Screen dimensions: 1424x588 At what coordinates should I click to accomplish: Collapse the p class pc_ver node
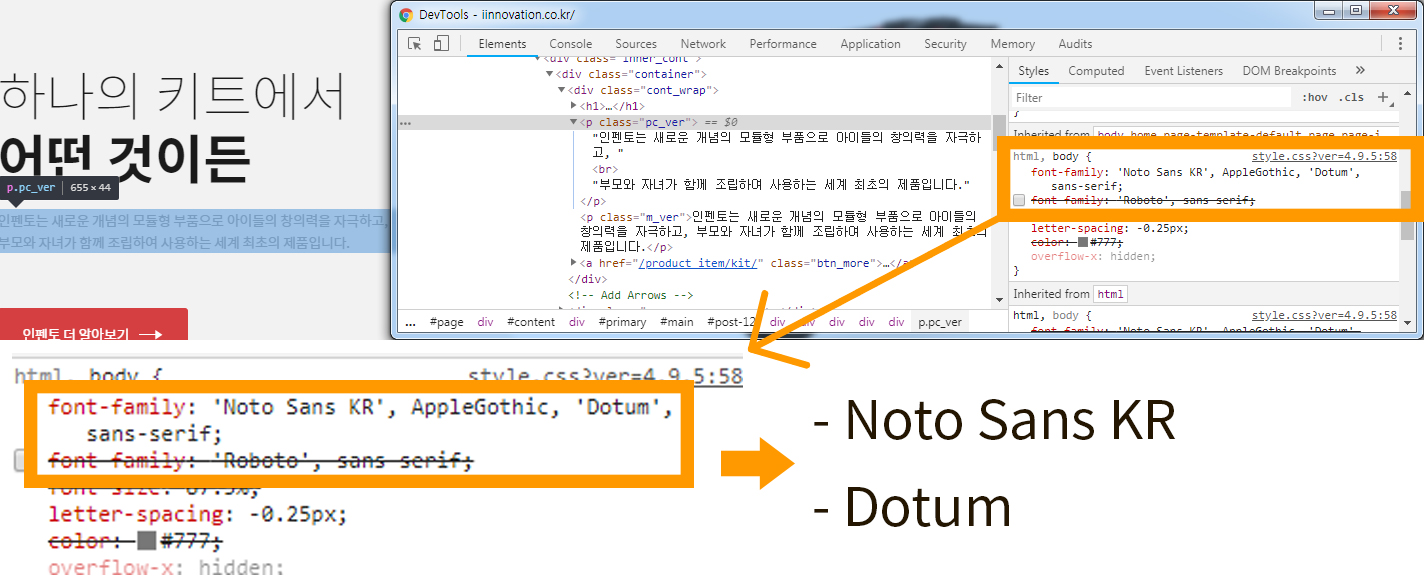click(x=573, y=122)
